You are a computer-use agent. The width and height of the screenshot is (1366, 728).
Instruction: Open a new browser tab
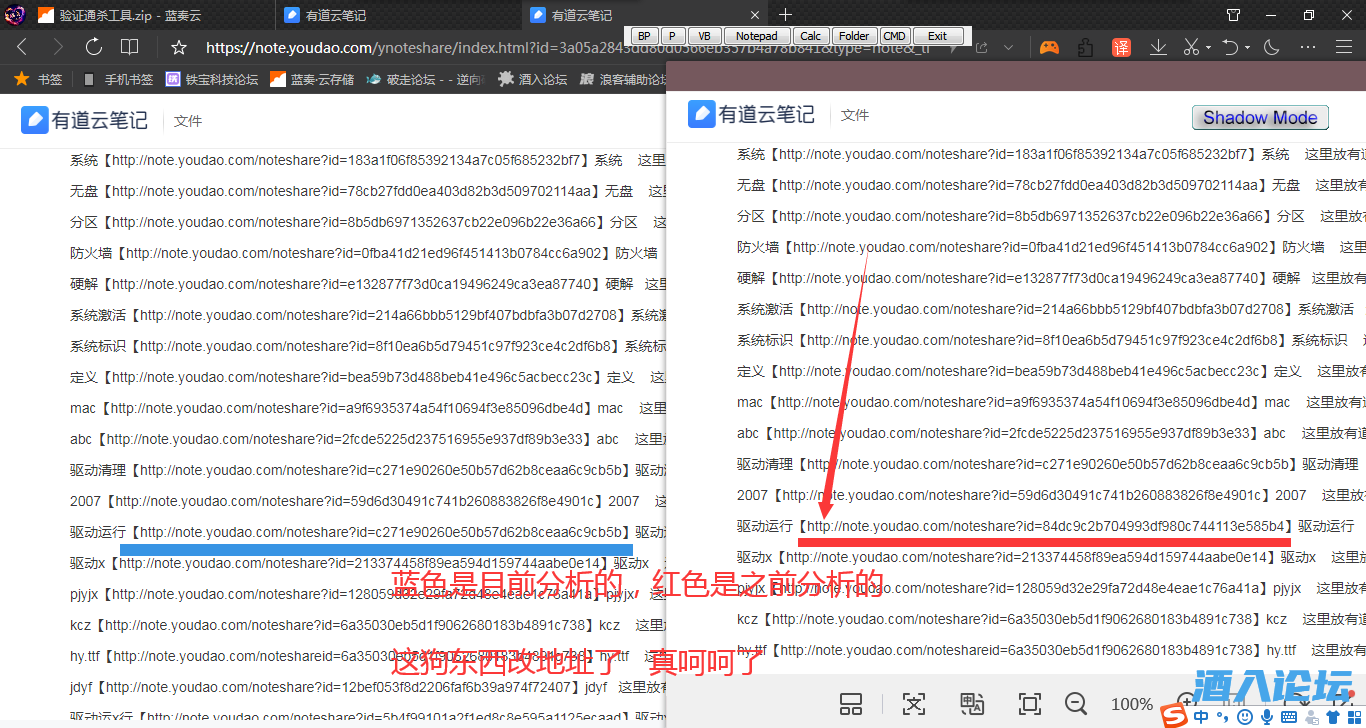(x=785, y=14)
